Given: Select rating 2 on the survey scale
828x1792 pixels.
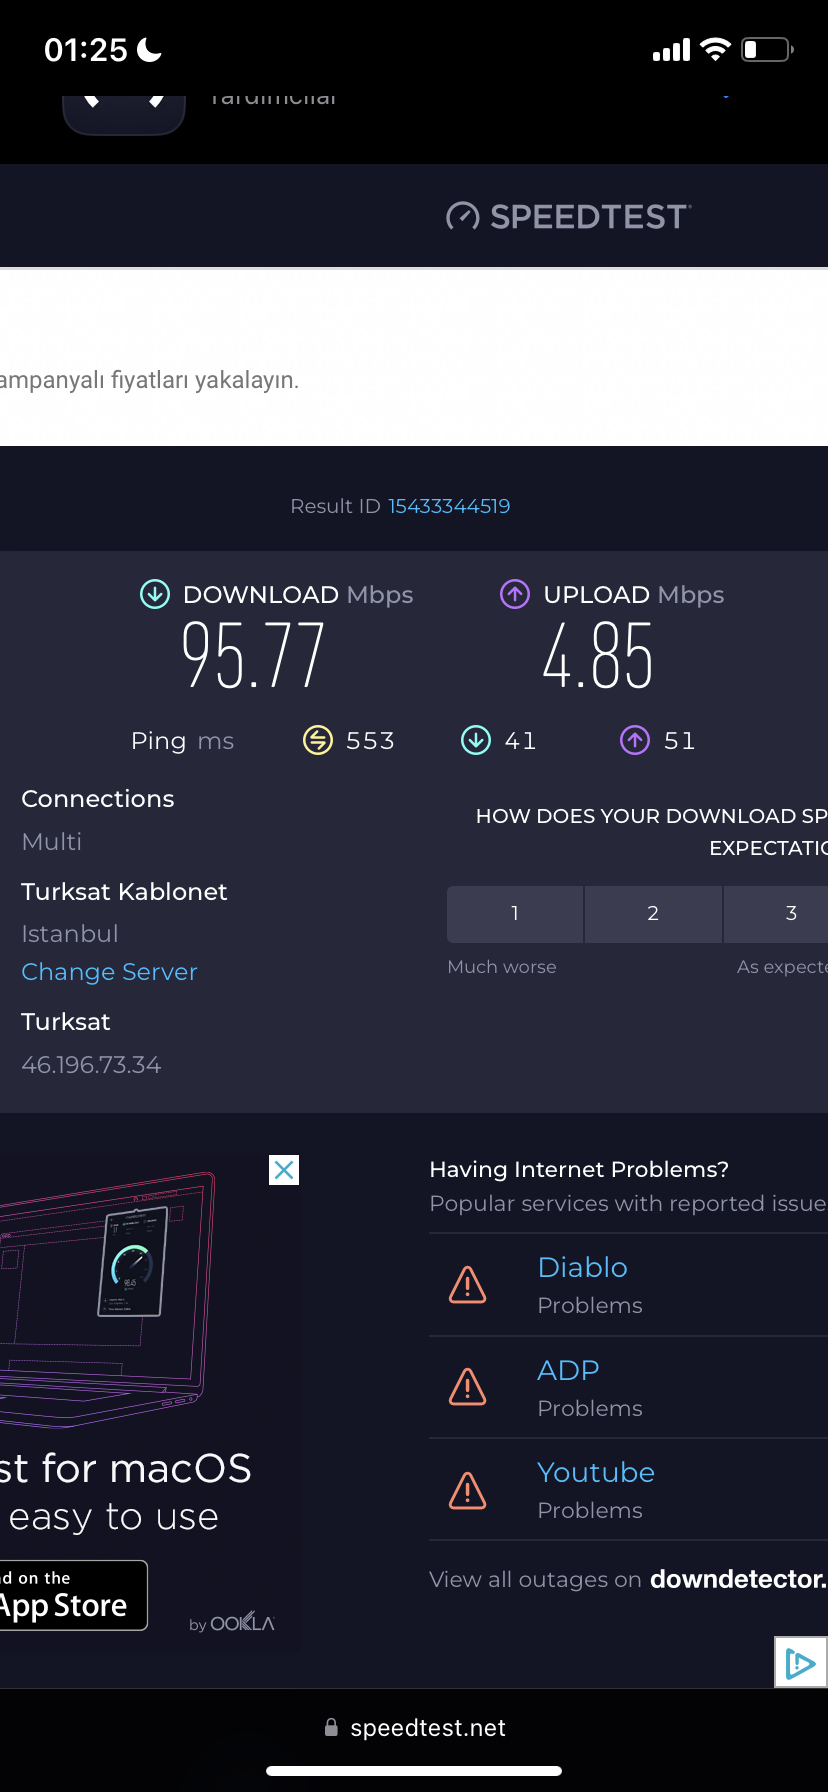Looking at the screenshot, I should (653, 914).
